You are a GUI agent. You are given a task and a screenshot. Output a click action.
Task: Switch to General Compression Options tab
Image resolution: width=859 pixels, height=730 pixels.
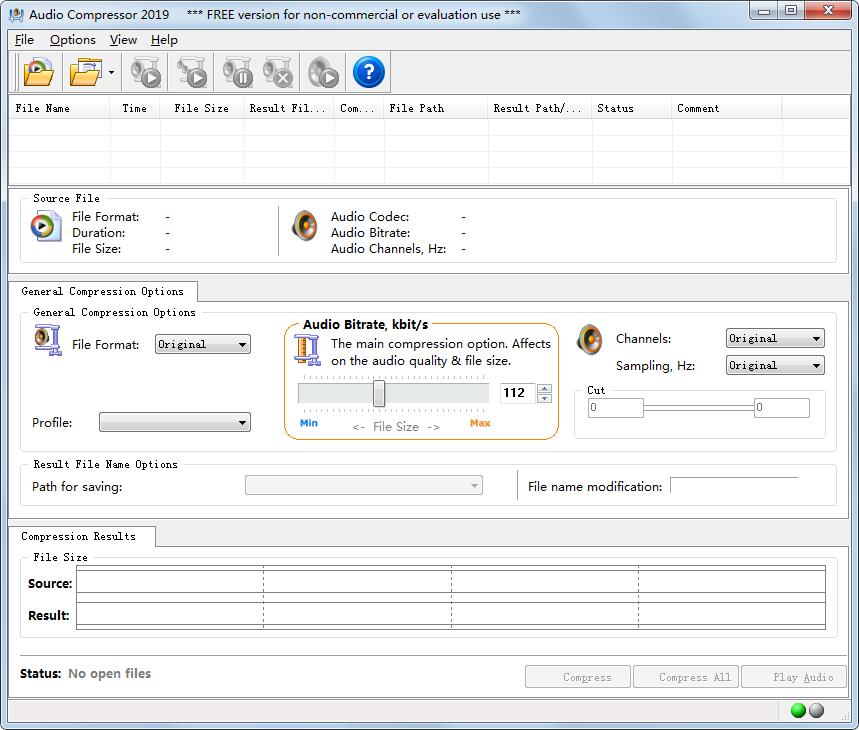103,292
